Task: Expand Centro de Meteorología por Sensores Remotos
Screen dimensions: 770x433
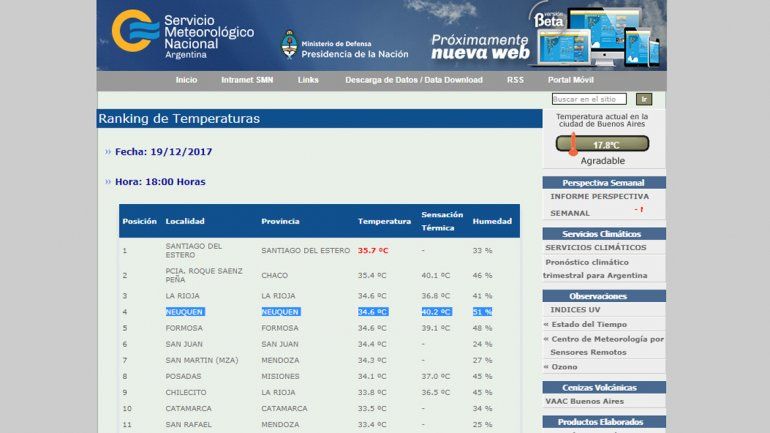Action: (606, 345)
